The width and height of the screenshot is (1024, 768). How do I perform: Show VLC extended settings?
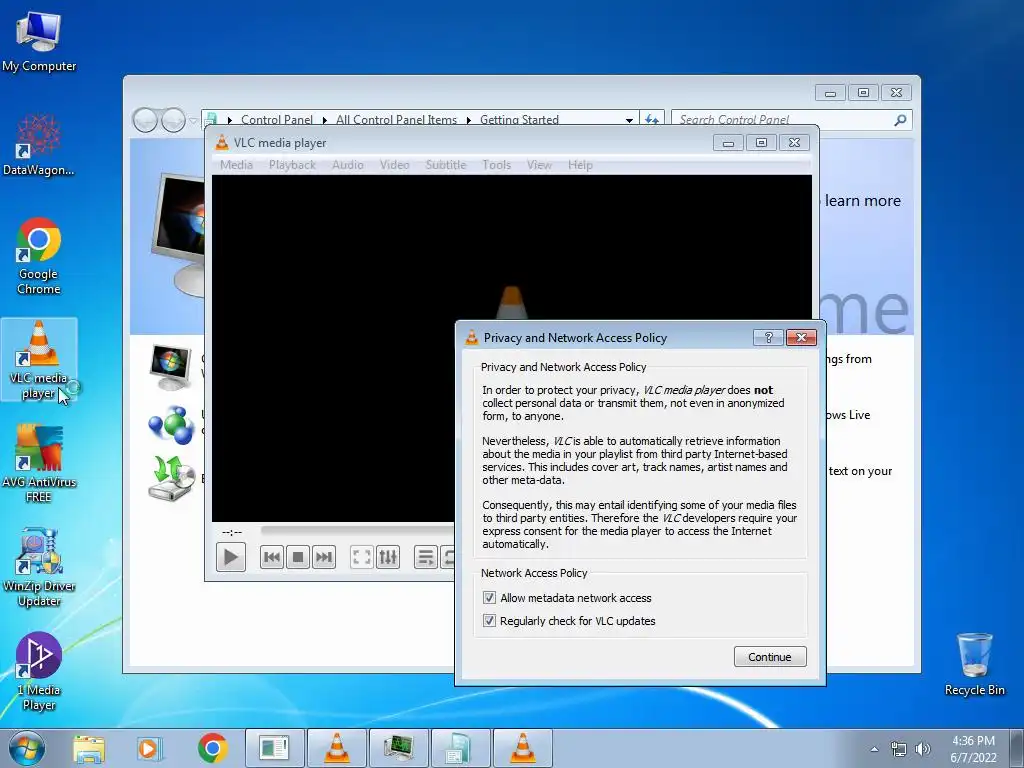388,557
